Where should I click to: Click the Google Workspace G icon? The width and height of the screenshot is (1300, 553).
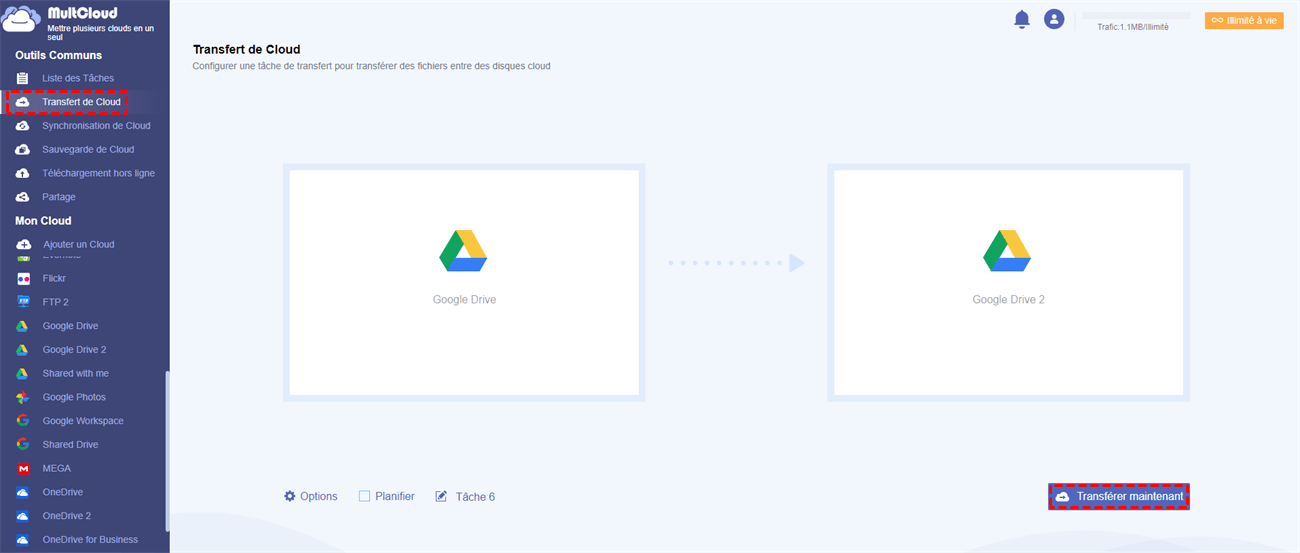[x=22, y=421]
